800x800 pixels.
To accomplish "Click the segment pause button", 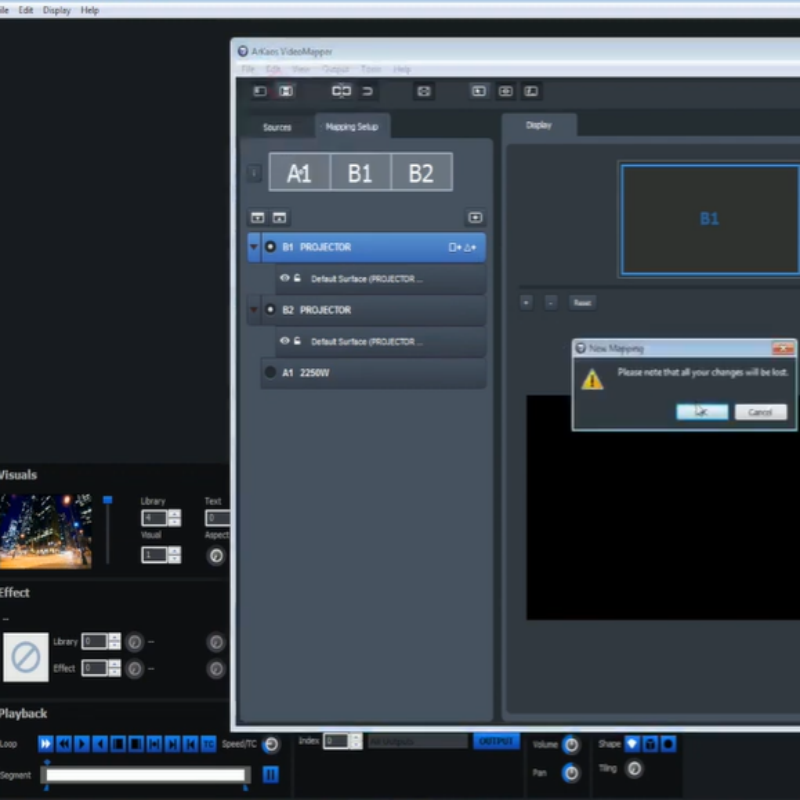I will tap(270, 775).
